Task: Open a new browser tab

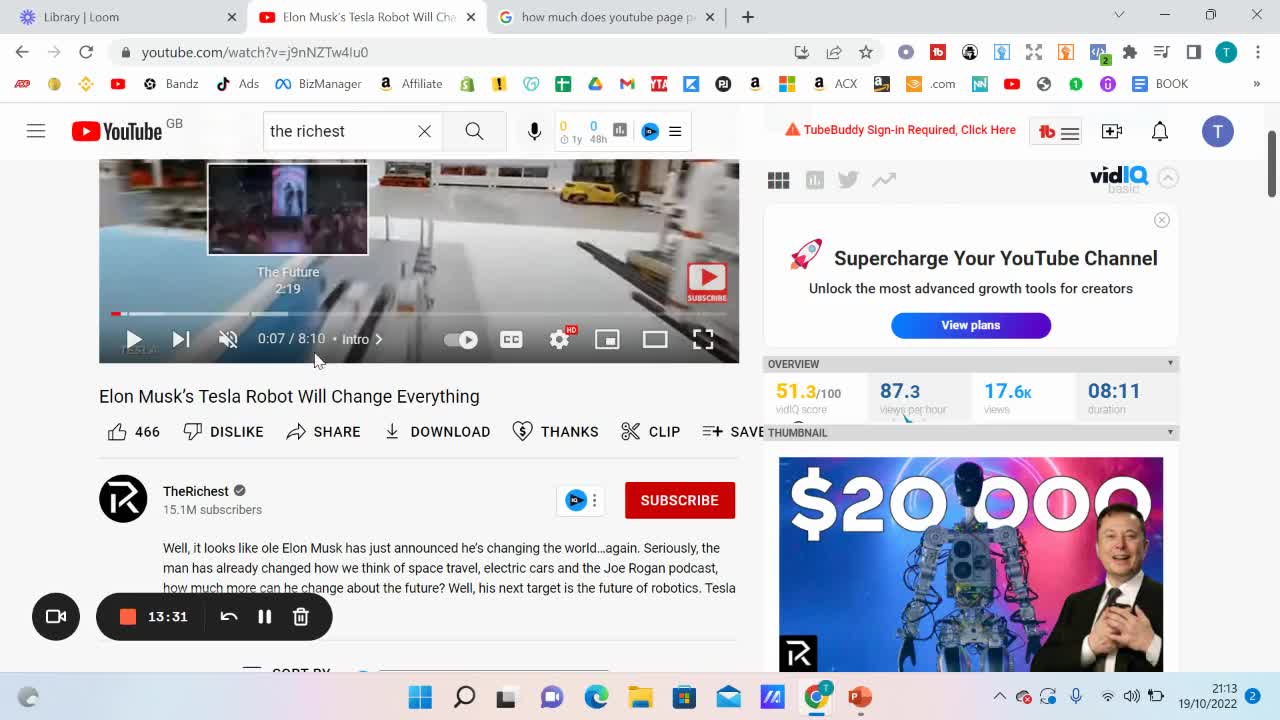Action: 748,17
